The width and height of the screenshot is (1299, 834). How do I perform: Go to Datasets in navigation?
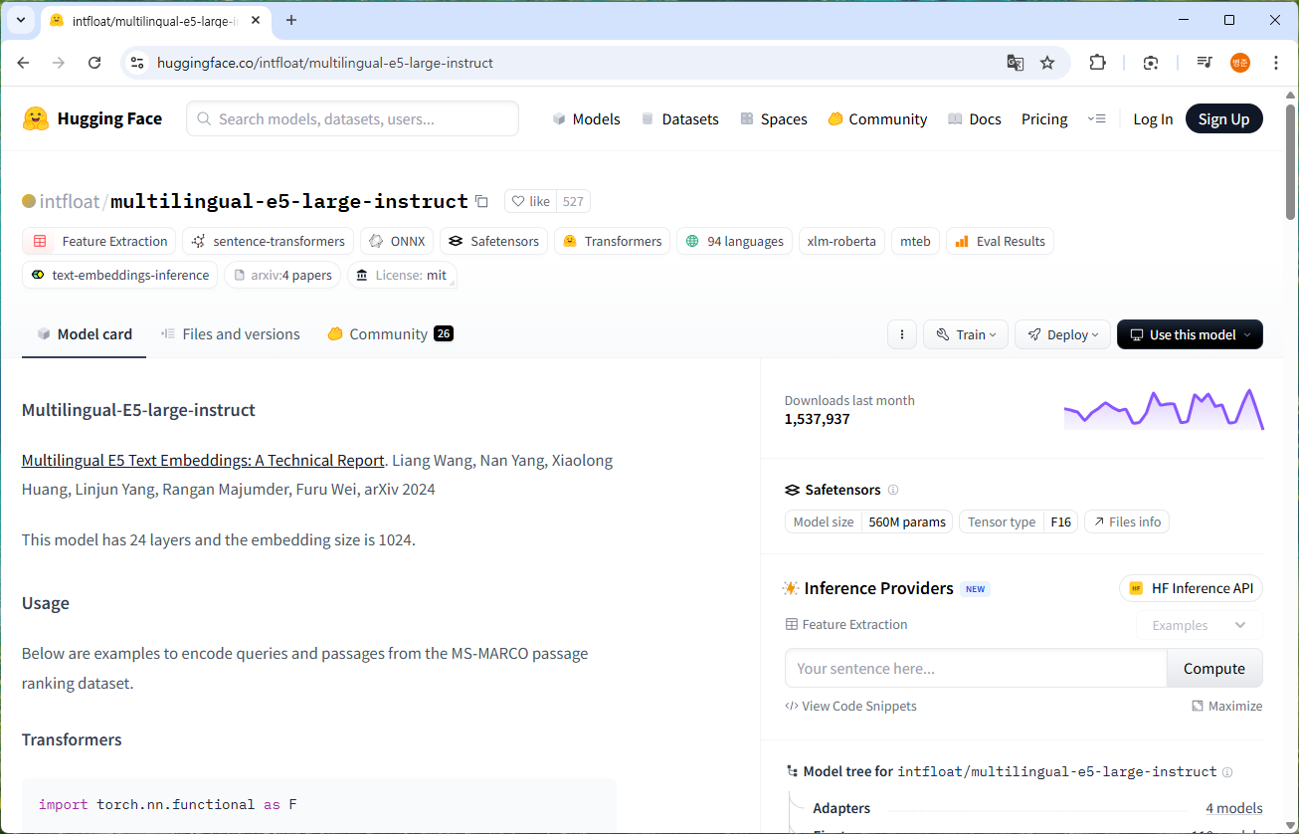point(680,119)
